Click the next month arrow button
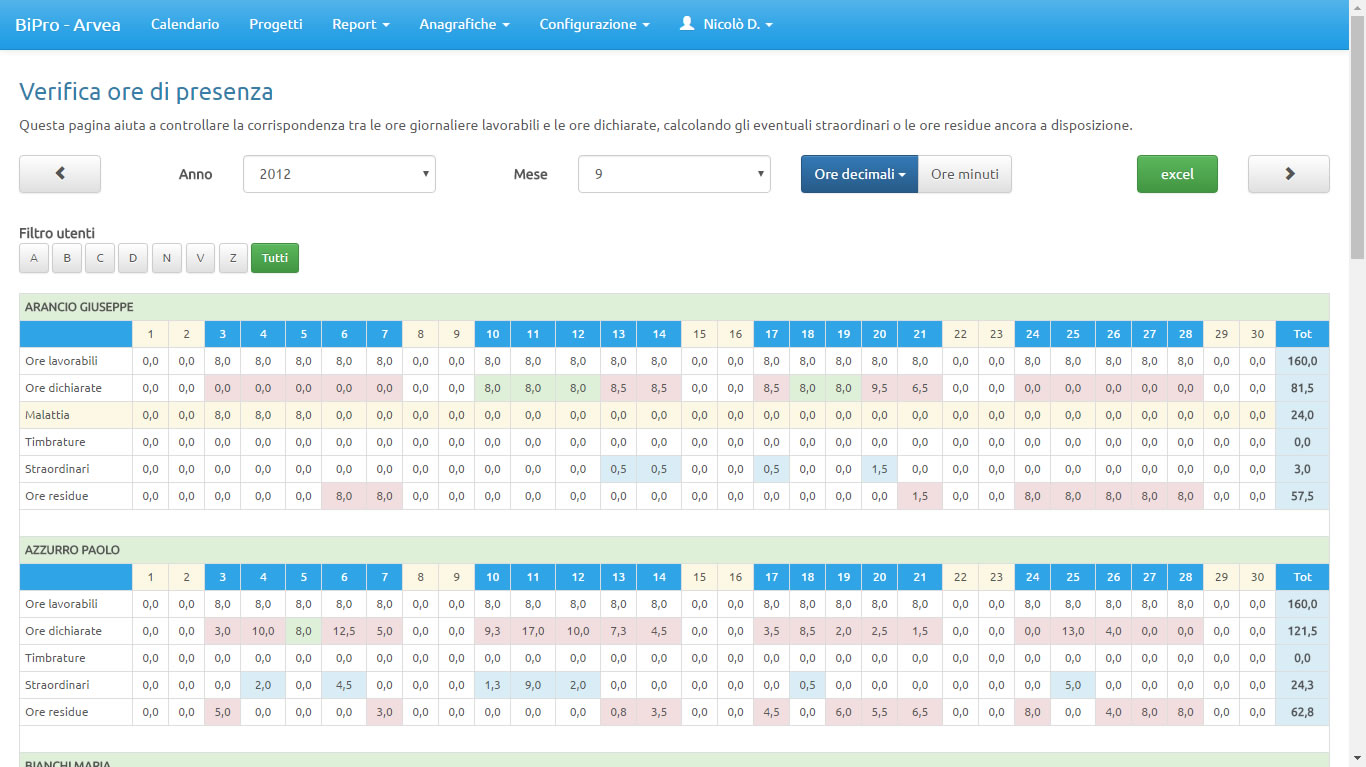This screenshot has height=767, width=1366. (x=1288, y=174)
